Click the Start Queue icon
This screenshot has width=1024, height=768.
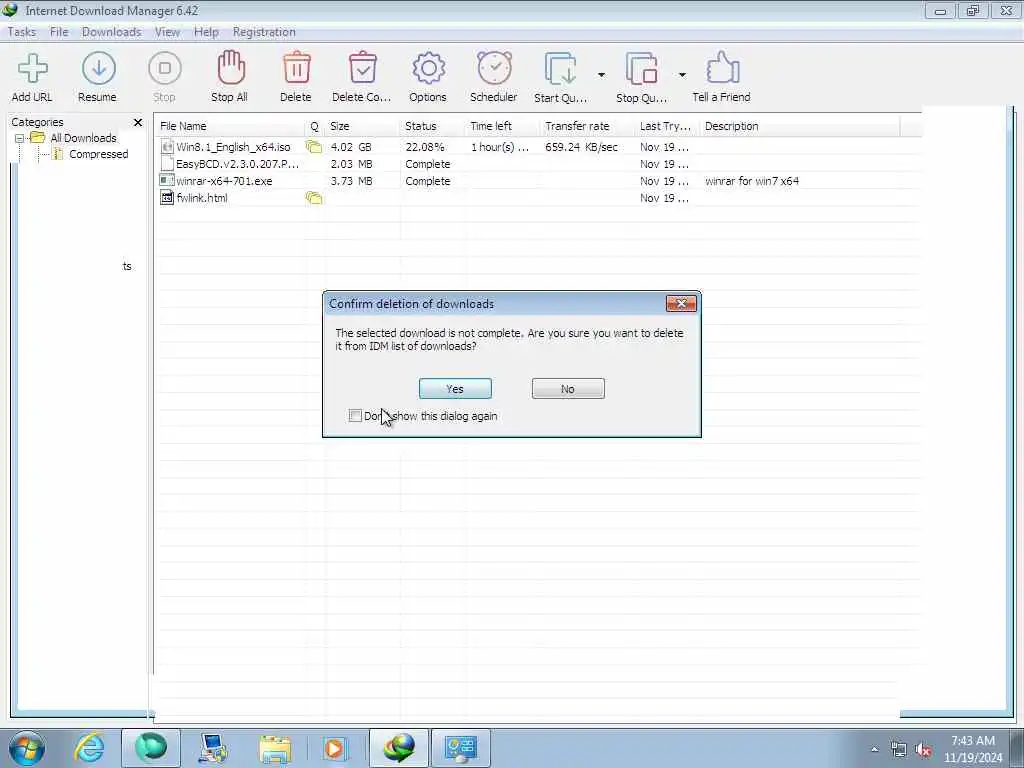click(x=561, y=69)
